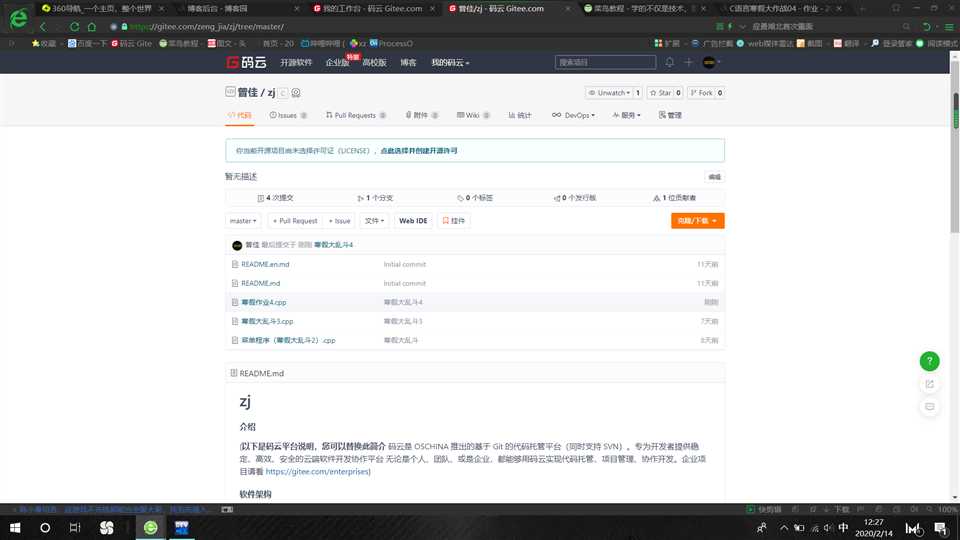Click the 360 browser taskbar icon
Image resolution: width=960 pixels, height=540 pixels.
pyautogui.click(x=151, y=528)
